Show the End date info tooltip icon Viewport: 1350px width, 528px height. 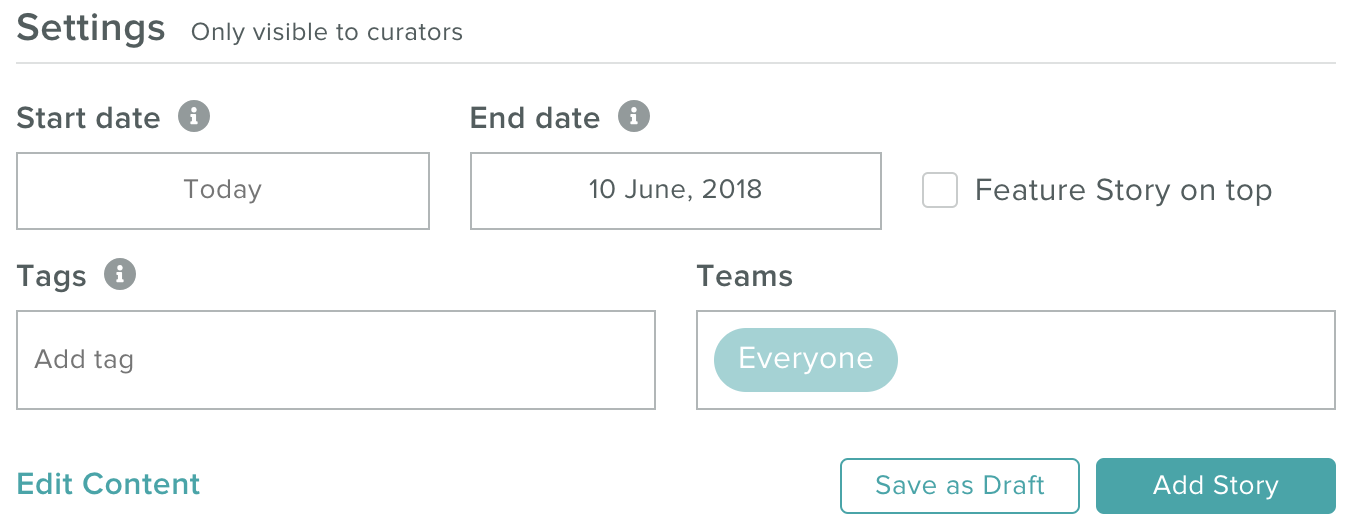tap(634, 116)
